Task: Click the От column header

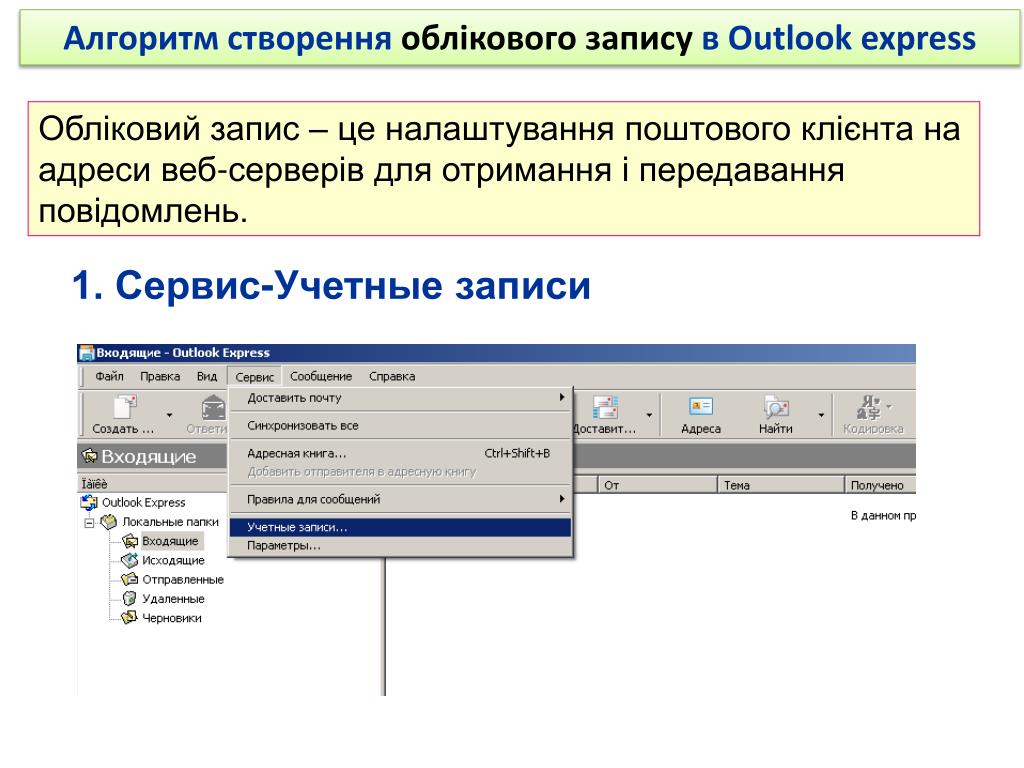Action: click(x=658, y=485)
